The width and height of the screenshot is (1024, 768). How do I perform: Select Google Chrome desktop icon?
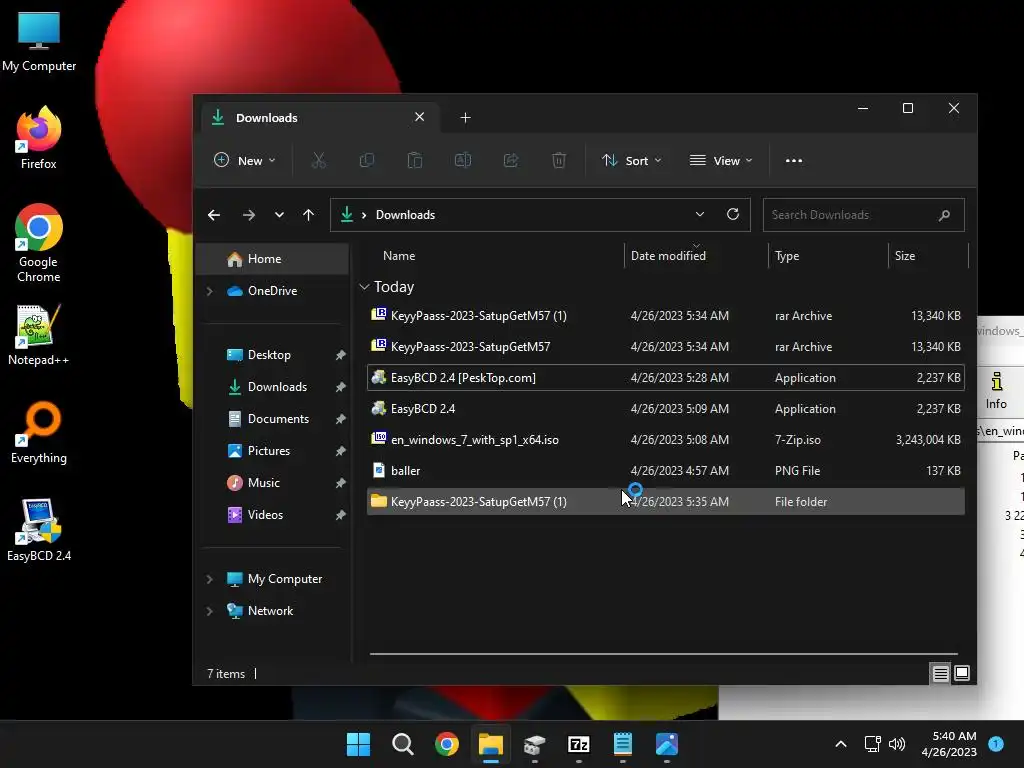pos(39,243)
